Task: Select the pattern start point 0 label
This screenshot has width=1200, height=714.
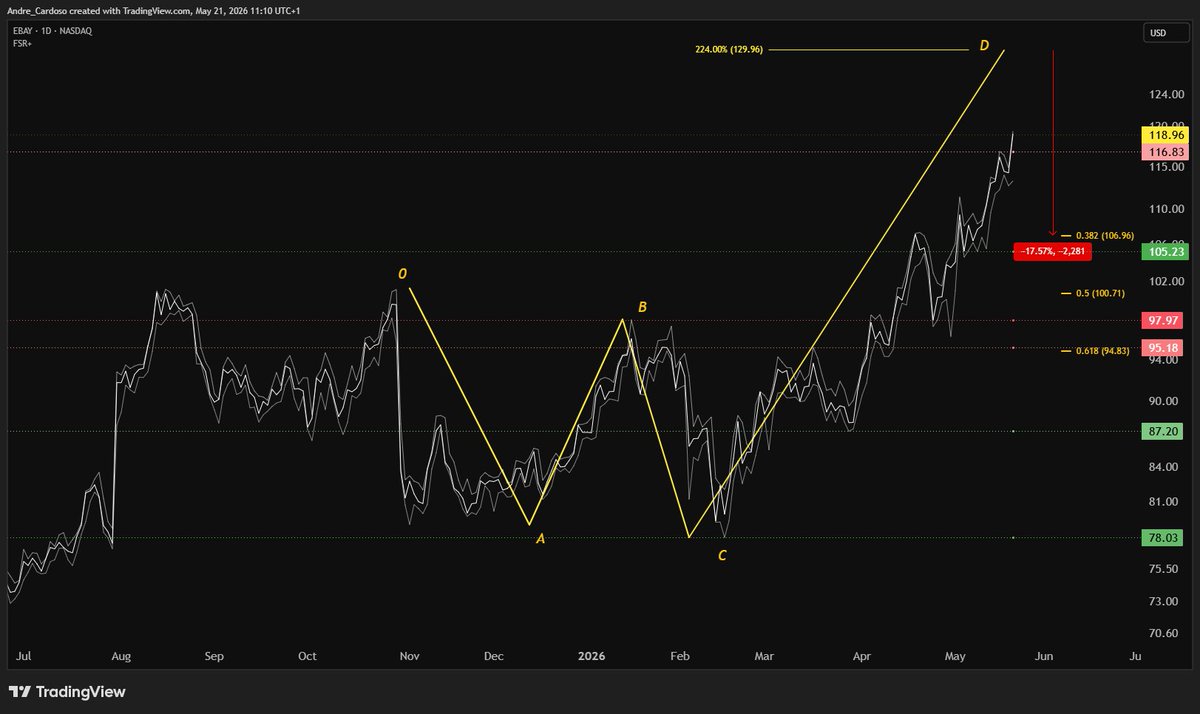Action: pos(402,273)
